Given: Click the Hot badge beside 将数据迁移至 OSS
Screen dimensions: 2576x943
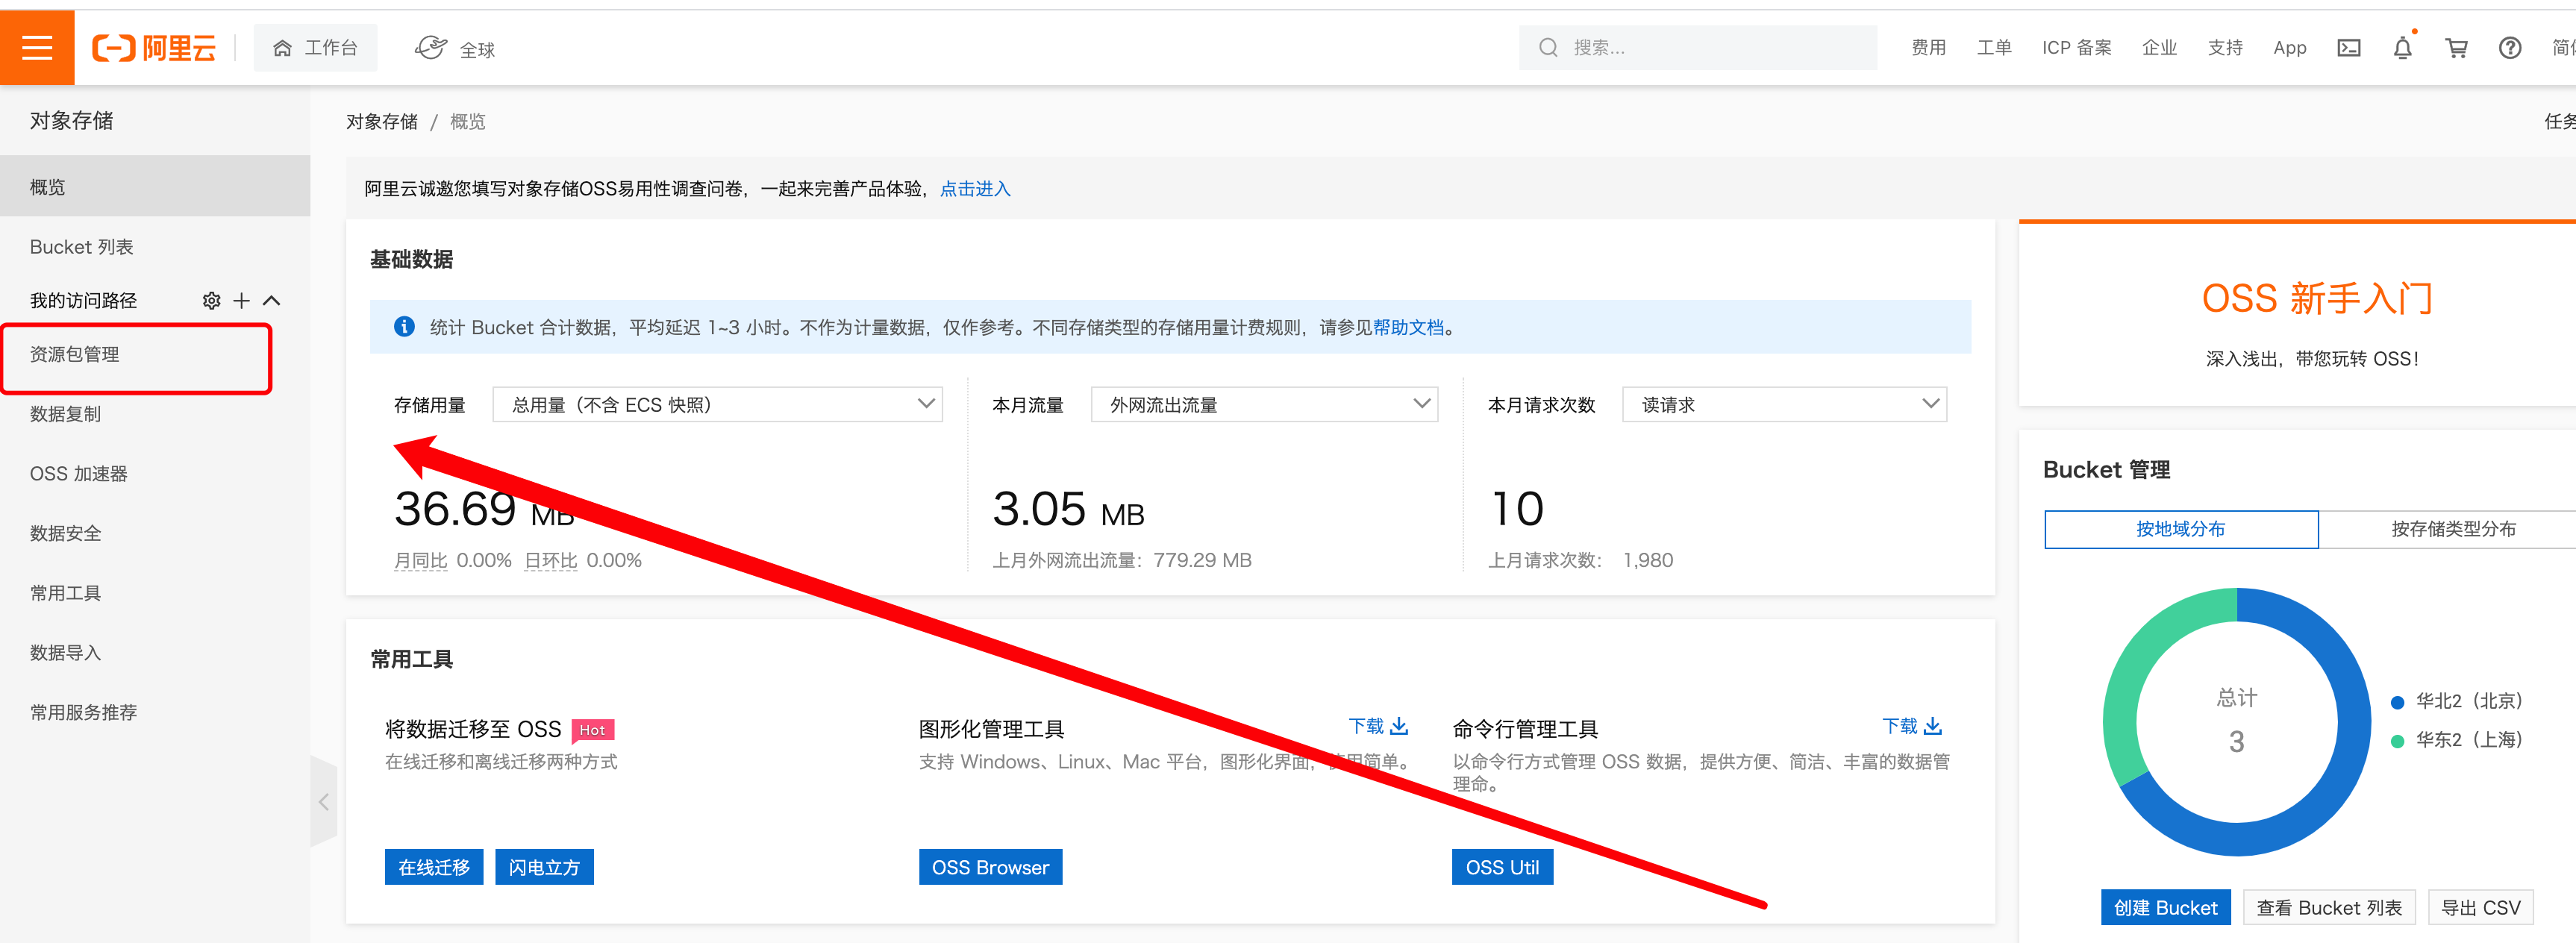Looking at the screenshot, I should pos(592,730).
